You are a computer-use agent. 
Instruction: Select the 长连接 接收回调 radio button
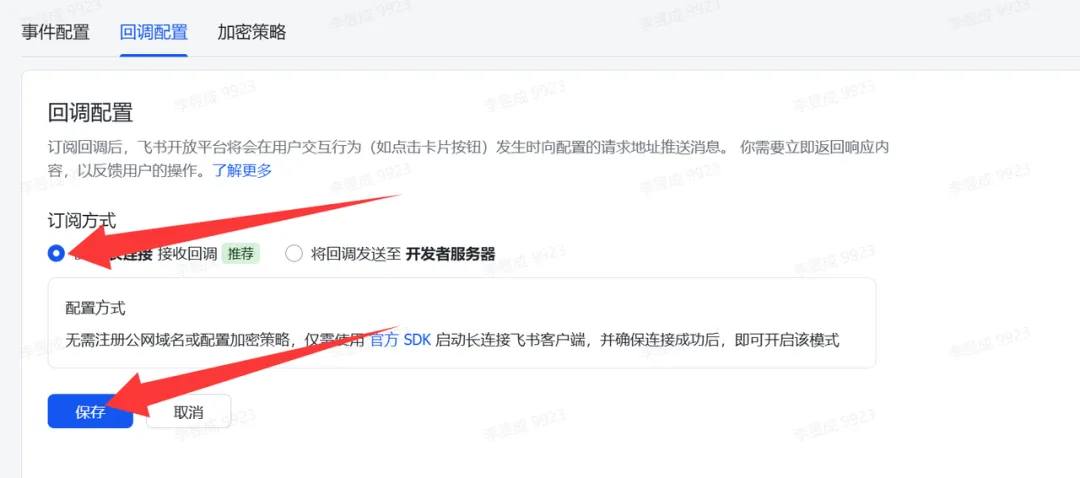tap(56, 253)
